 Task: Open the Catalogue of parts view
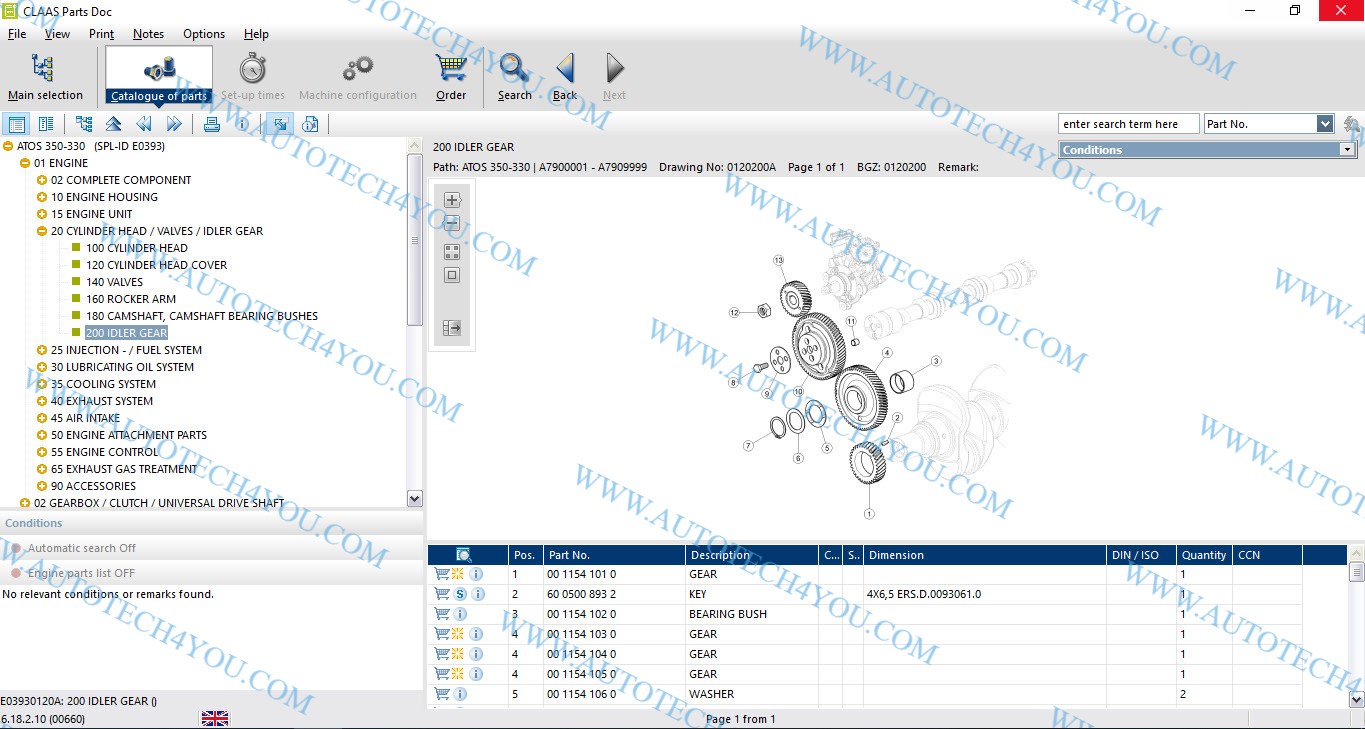(159, 75)
